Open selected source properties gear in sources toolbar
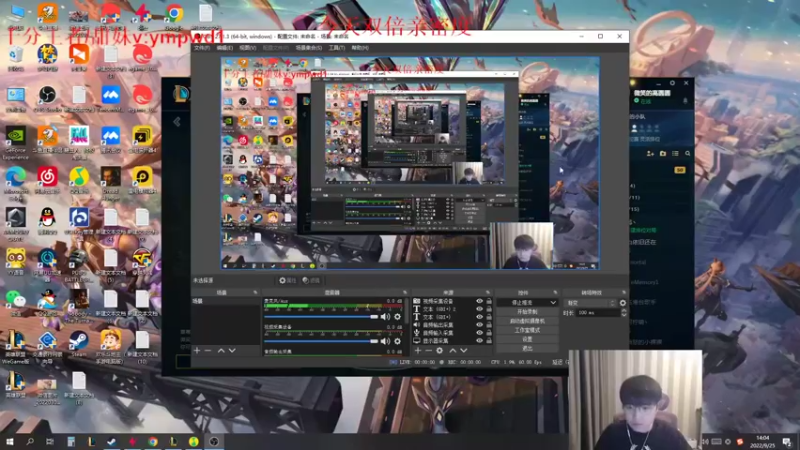Screen dimensions: 800x450 point(439,351)
